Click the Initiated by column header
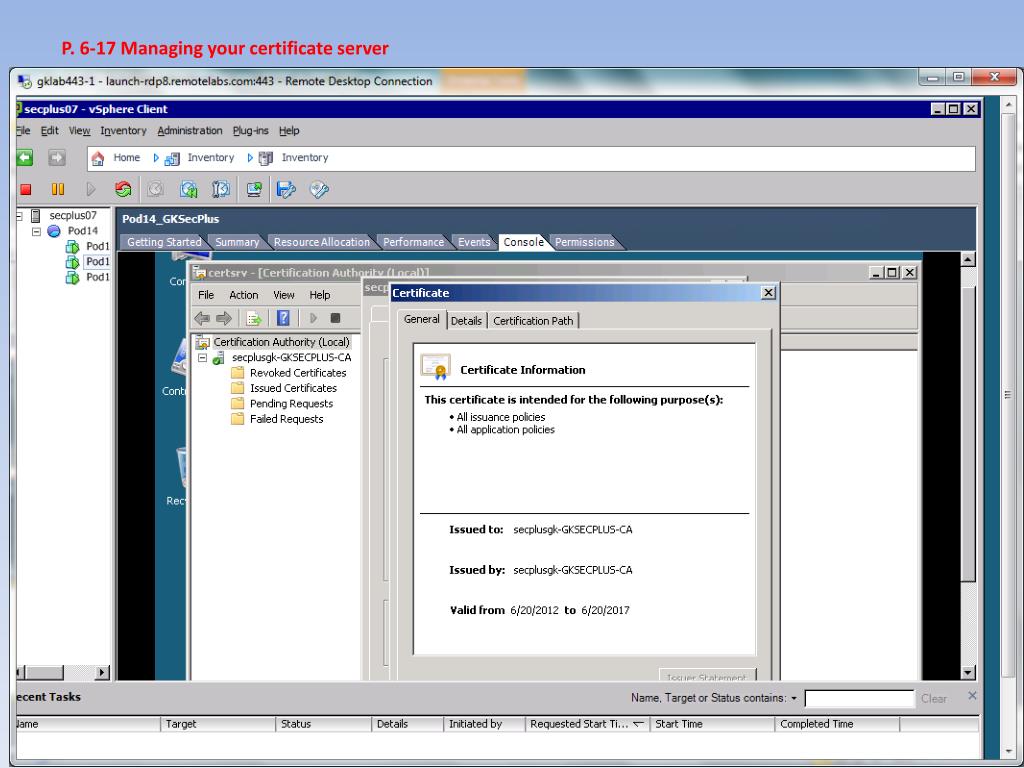1024x768 pixels. [484, 724]
